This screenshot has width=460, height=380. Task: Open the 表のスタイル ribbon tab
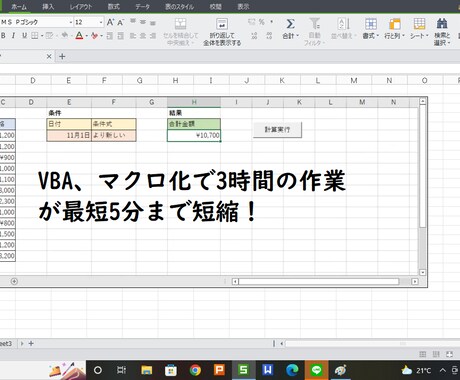[179, 7]
